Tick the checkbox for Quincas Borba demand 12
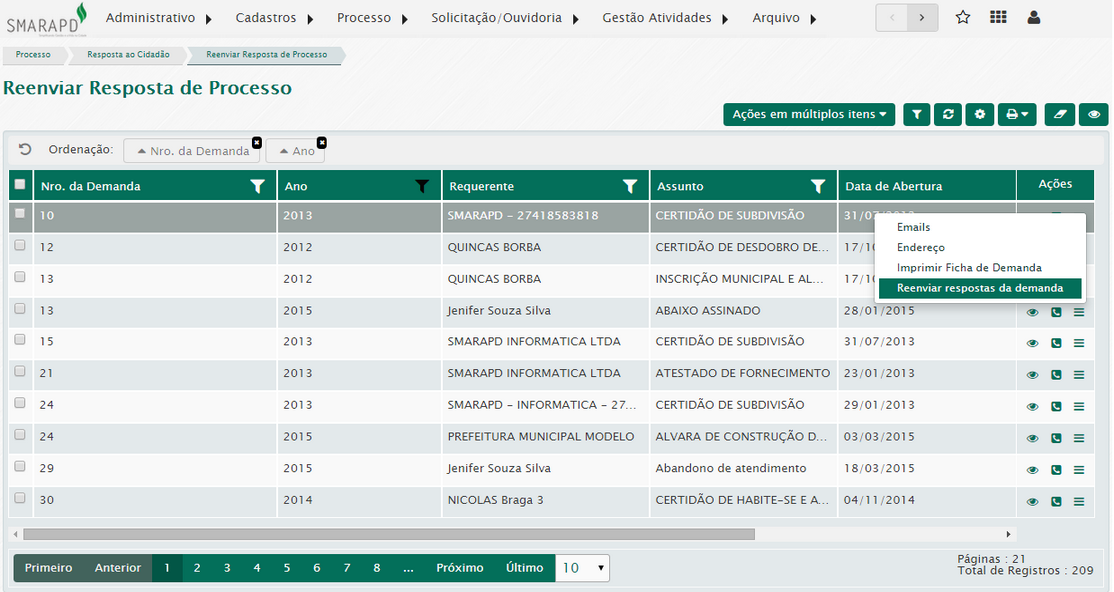The height and width of the screenshot is (592, 1114). click(19, 246)
